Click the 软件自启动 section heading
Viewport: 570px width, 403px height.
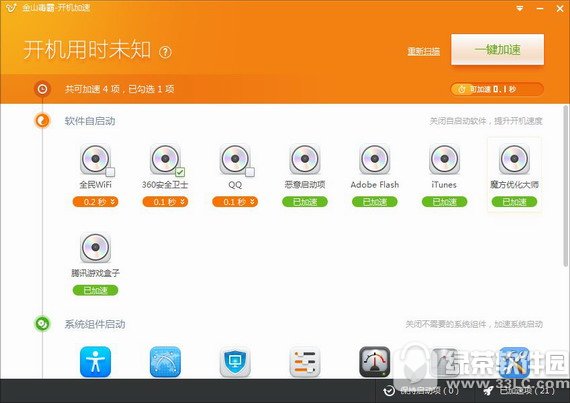[90, 121]
